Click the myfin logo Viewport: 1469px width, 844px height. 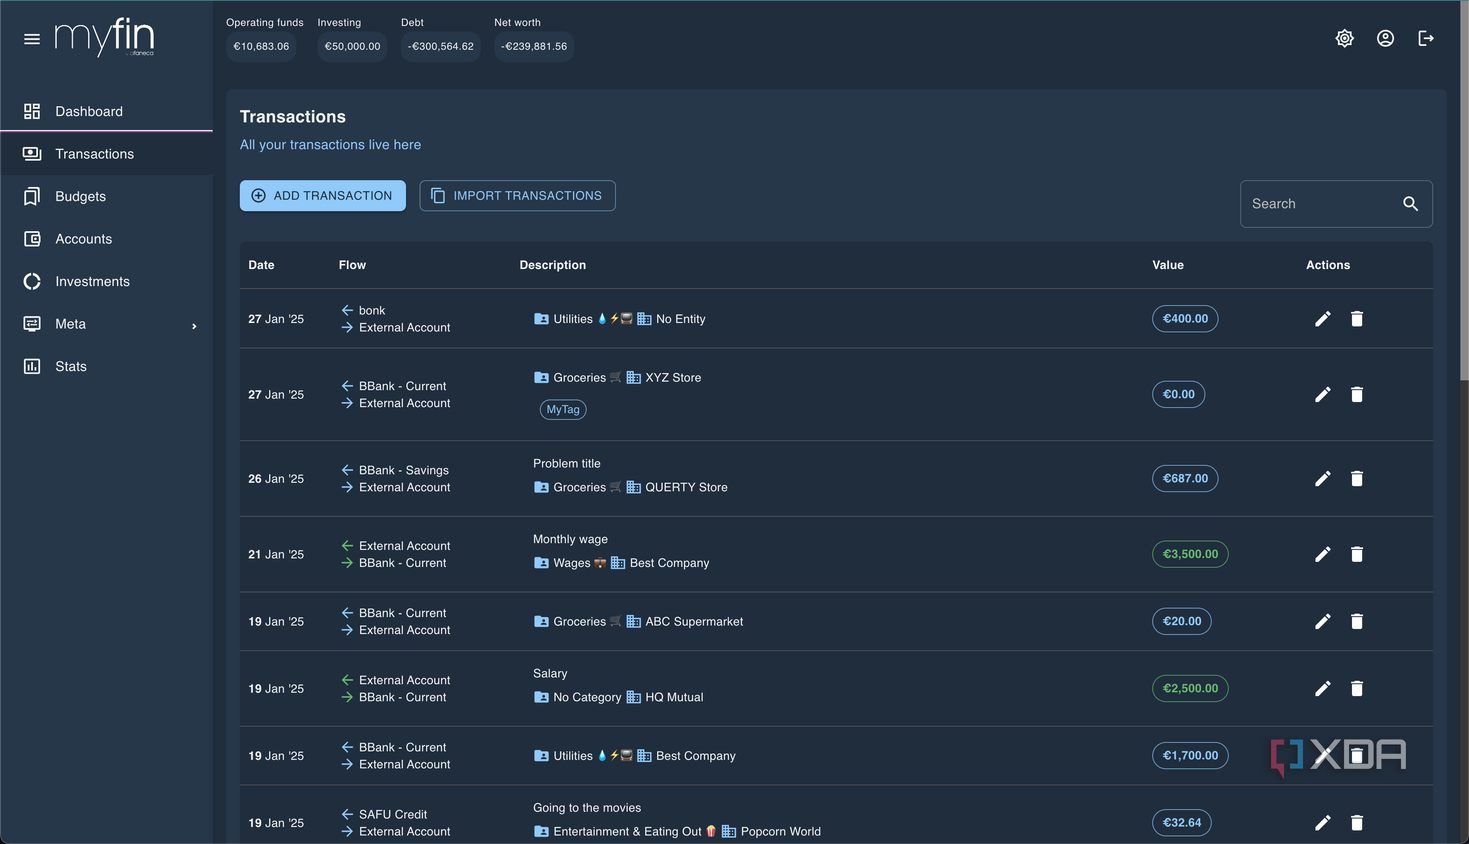(x=104, y=38)
